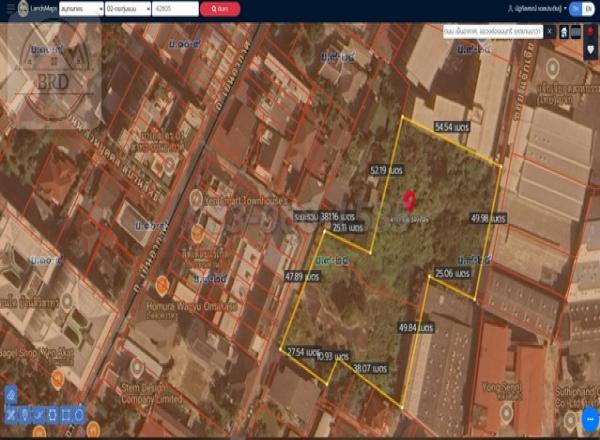Screen dimensions: 600x440
Task: Switch language to TH
Action: point(576,8)
